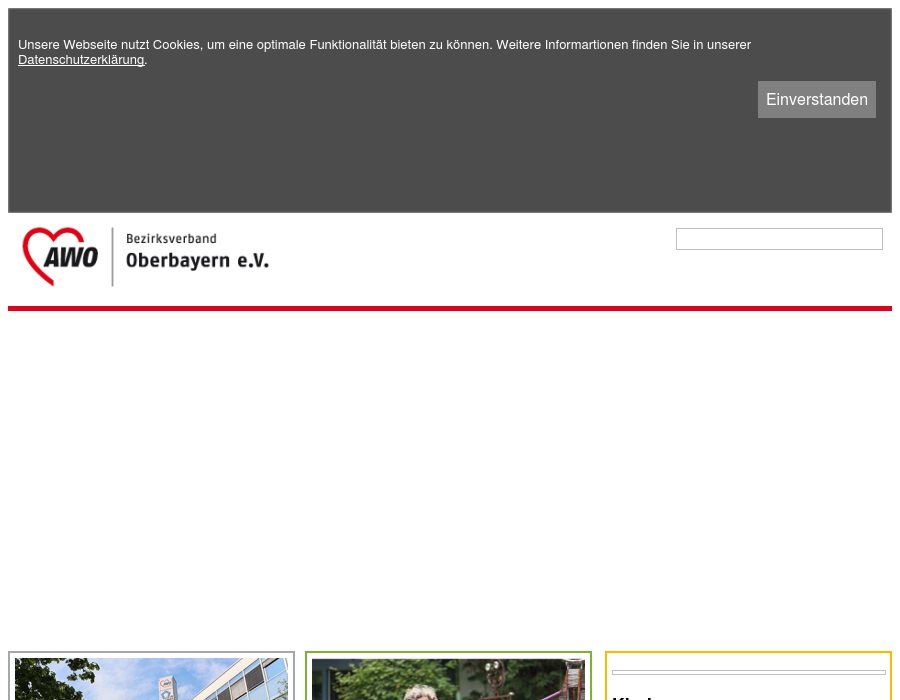Click the cookie notice text area
Image resolution: width=900 pixels, height=700 pixels.
pos(385,44)
